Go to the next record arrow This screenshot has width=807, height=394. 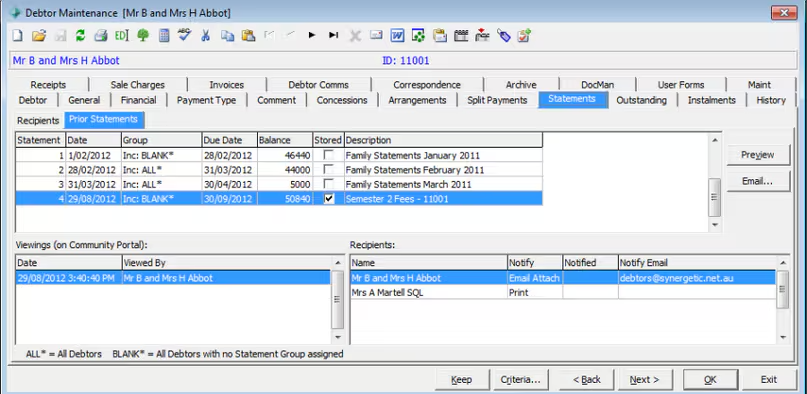[x=312, y=35]
